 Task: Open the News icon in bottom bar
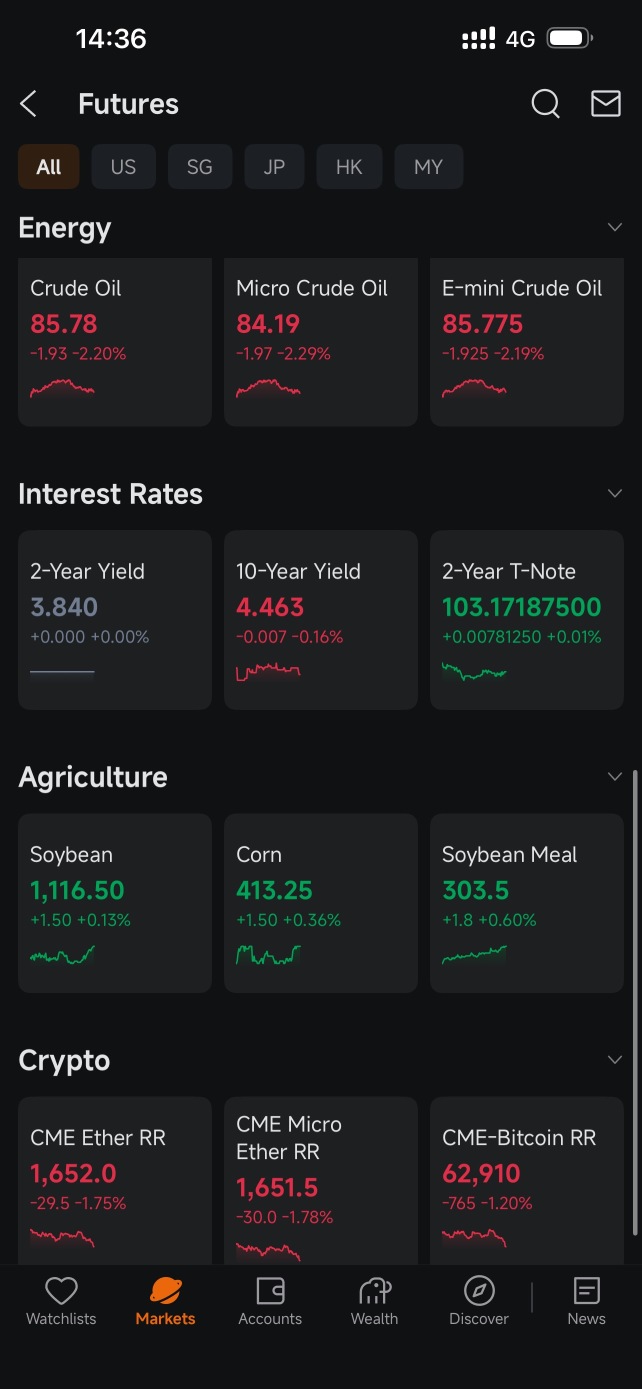586,1291
